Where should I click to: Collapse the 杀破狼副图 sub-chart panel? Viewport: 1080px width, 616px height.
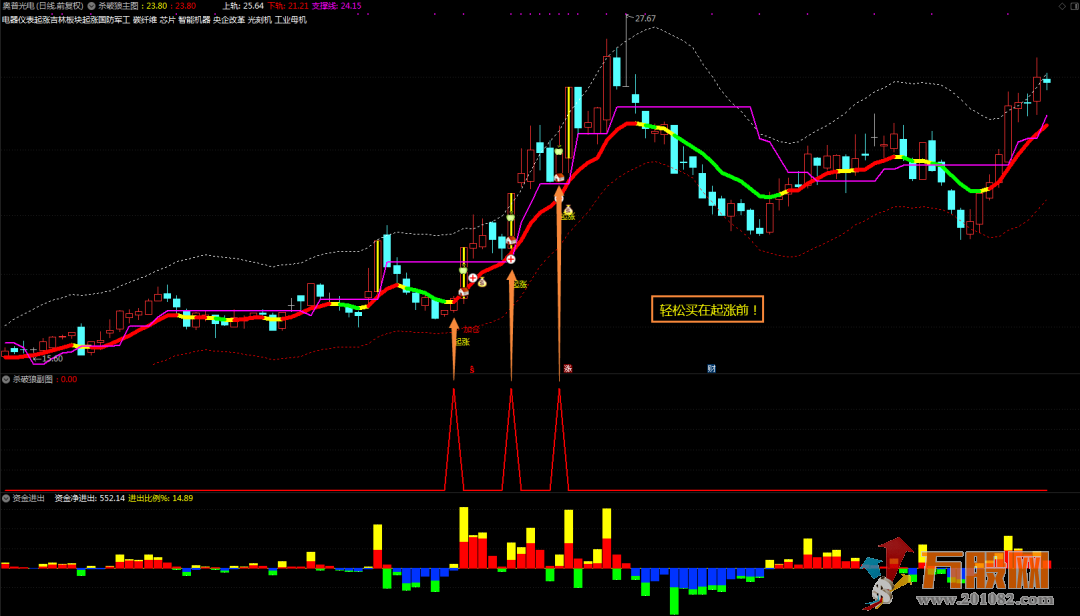[x=6, y=380]
